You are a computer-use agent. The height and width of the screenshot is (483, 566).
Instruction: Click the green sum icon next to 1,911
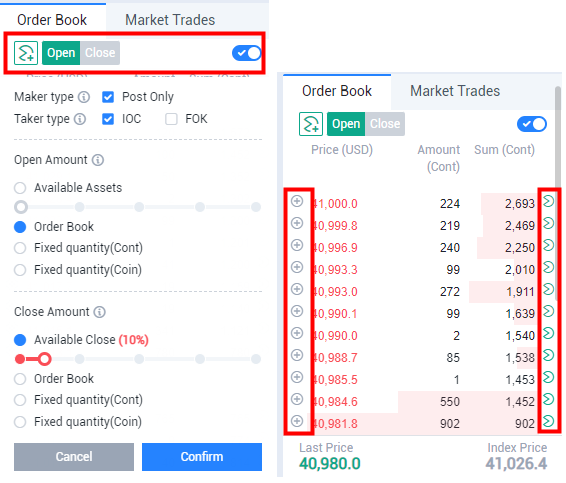[548, 289]
